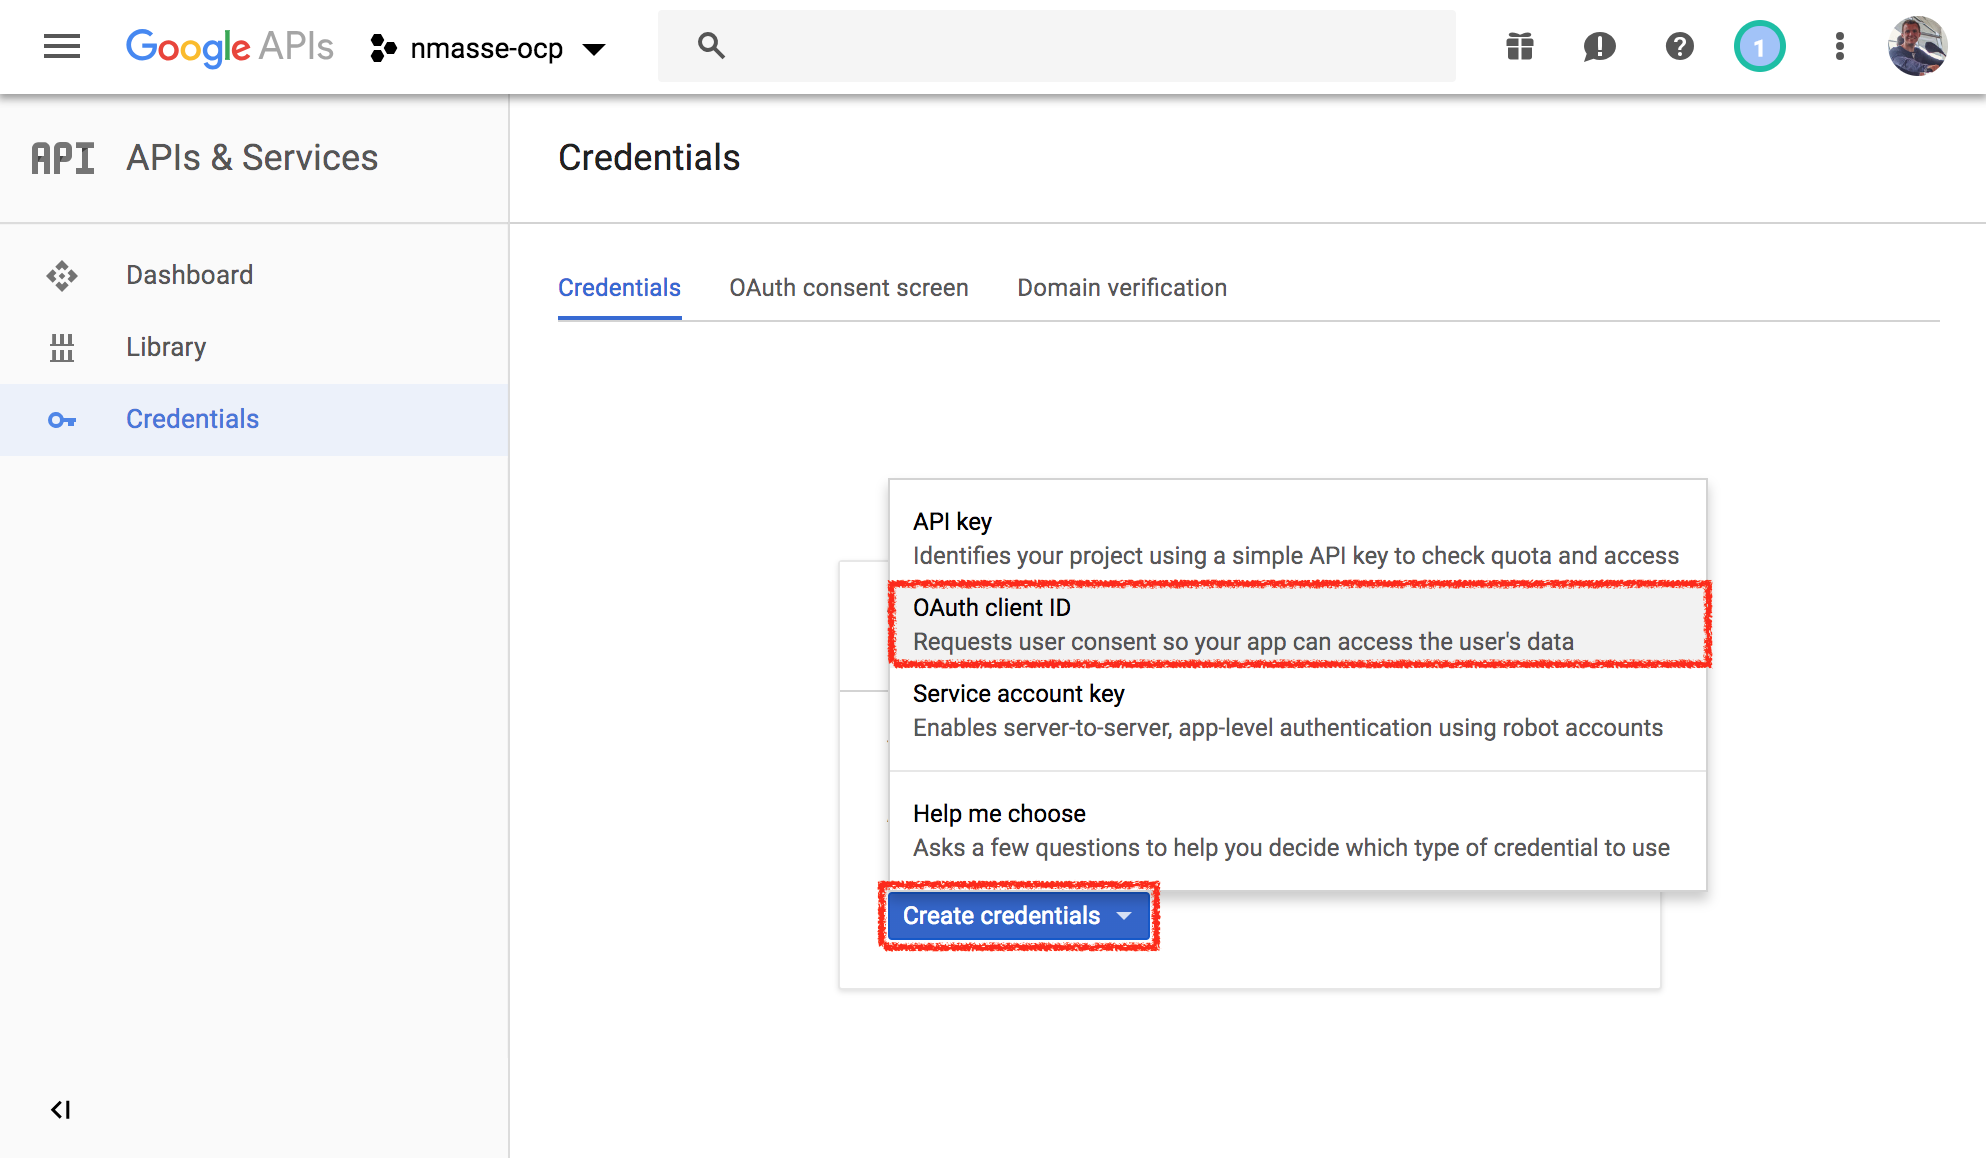The image size is (1986, 1158).
Task: Click the Credentials key icon in sidebar
Action: [62, 419]
